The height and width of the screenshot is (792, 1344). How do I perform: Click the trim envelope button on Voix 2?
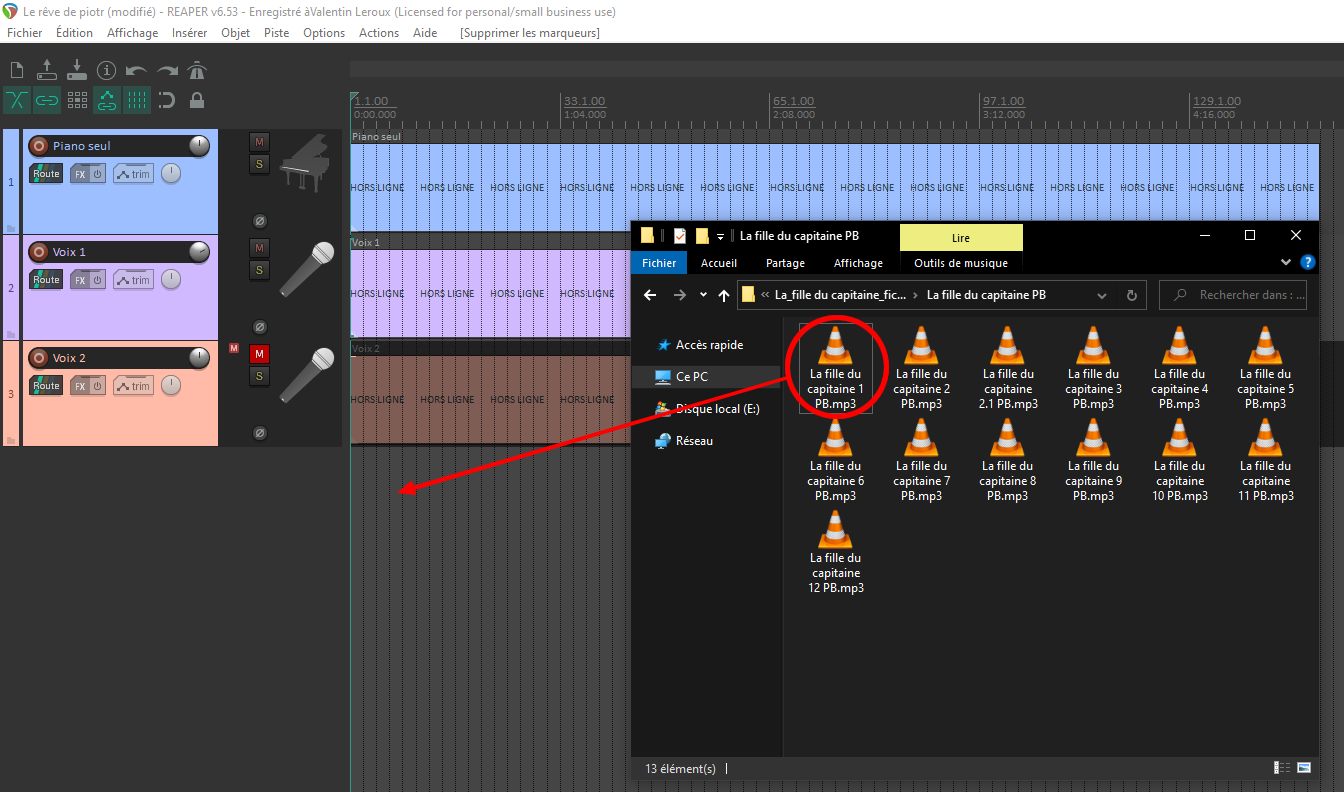point(133,386)
